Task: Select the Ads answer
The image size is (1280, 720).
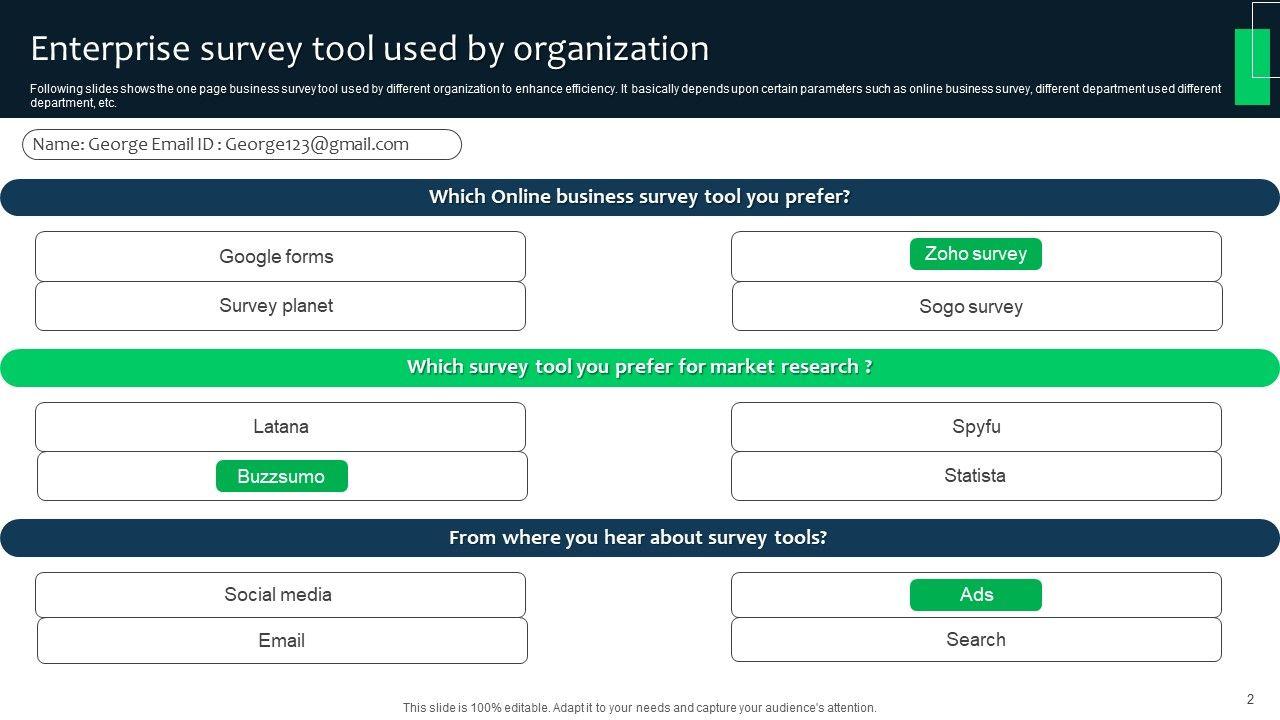Action: tap(976, 595)
